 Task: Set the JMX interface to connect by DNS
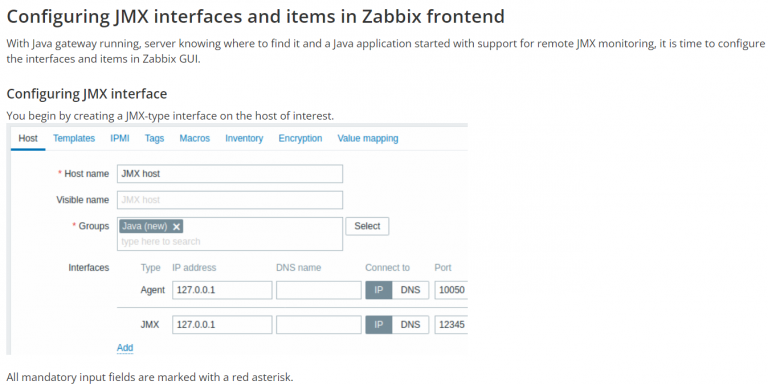click(x=410, y=325)
